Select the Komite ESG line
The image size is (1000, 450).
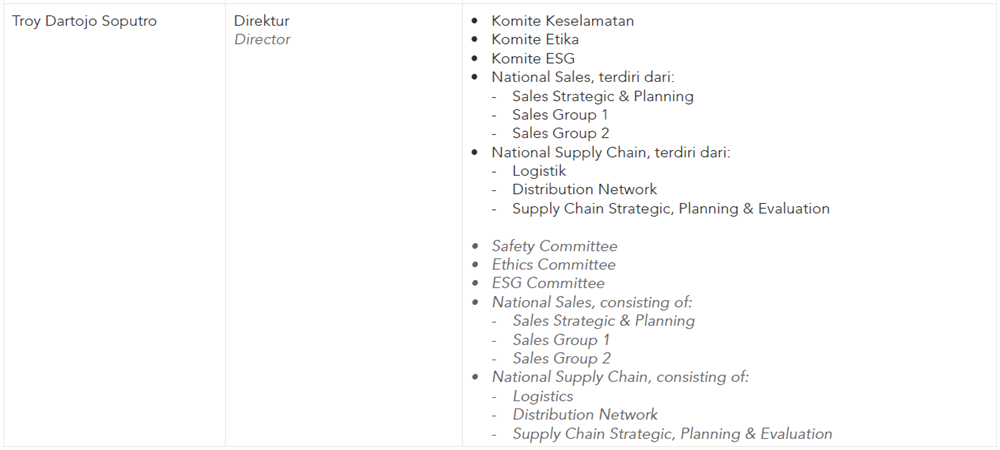coord(533,59)
